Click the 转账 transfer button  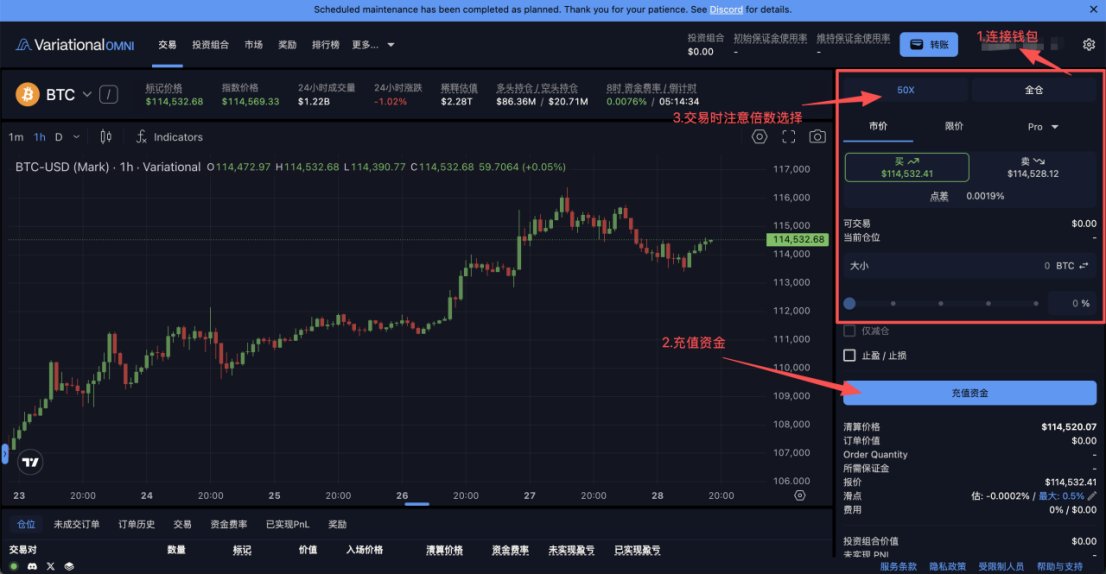click(928, 44)
